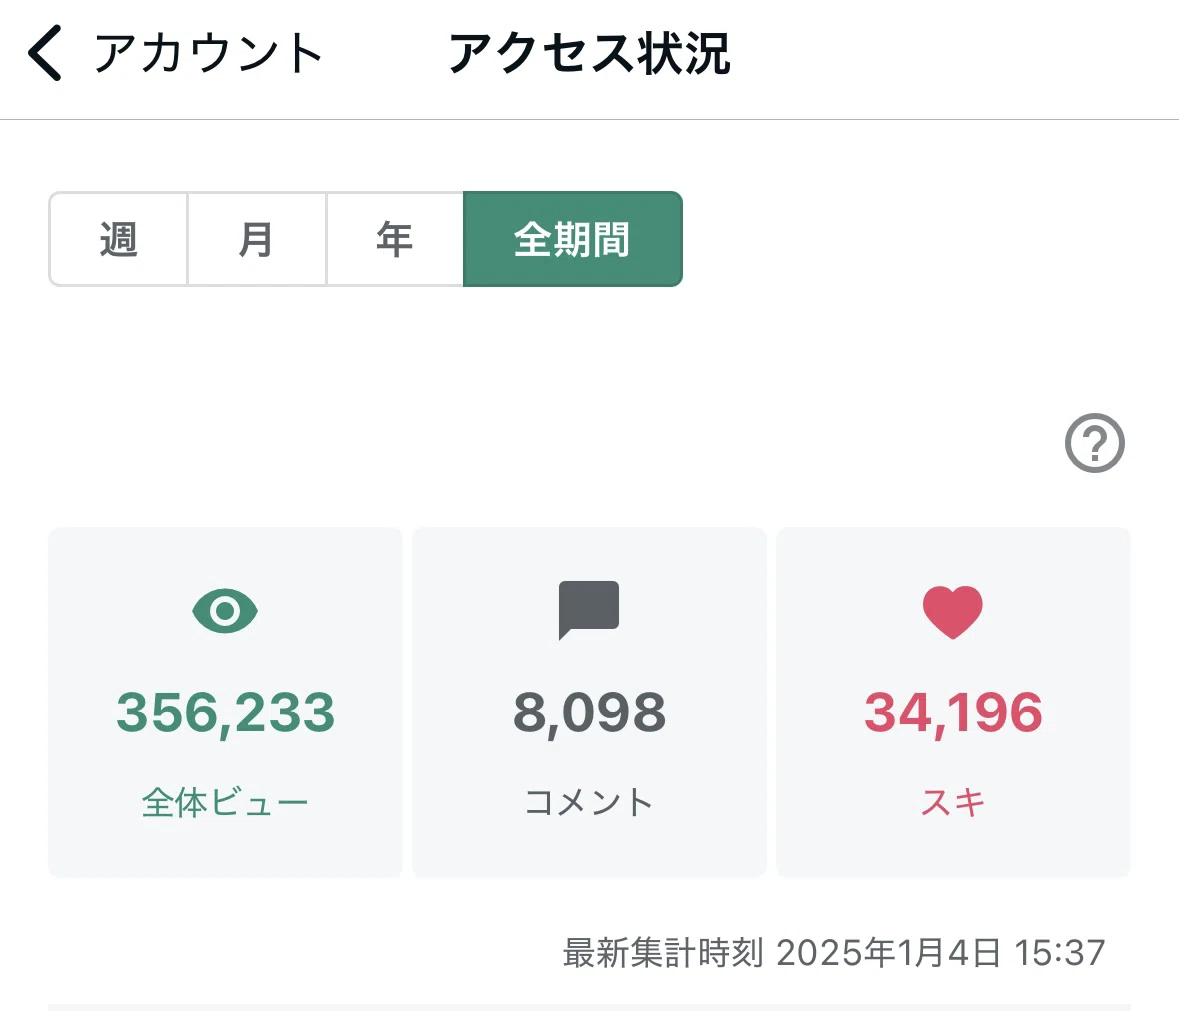Open the スキ stats card
The height and width of the screenshot is (1011, 1179).
(x=953, y=702)
